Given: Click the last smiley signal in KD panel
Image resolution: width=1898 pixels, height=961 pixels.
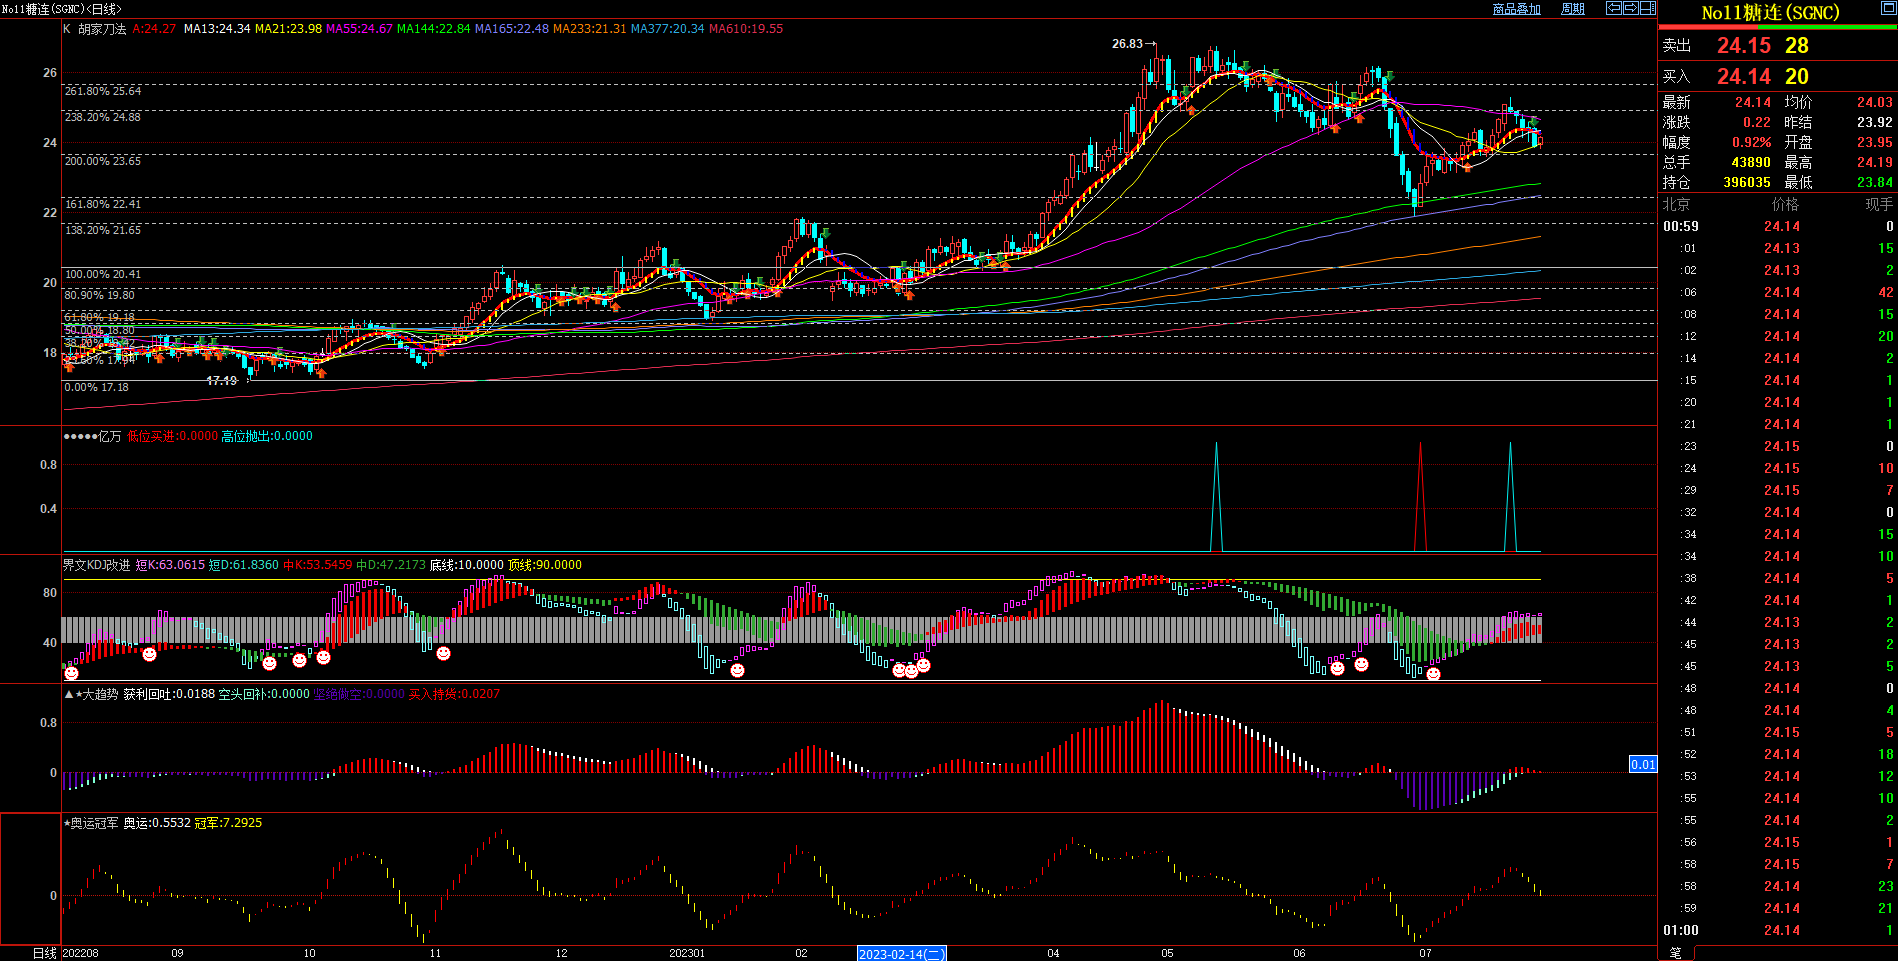Looking at the screenshot, I should point(1433,674).
